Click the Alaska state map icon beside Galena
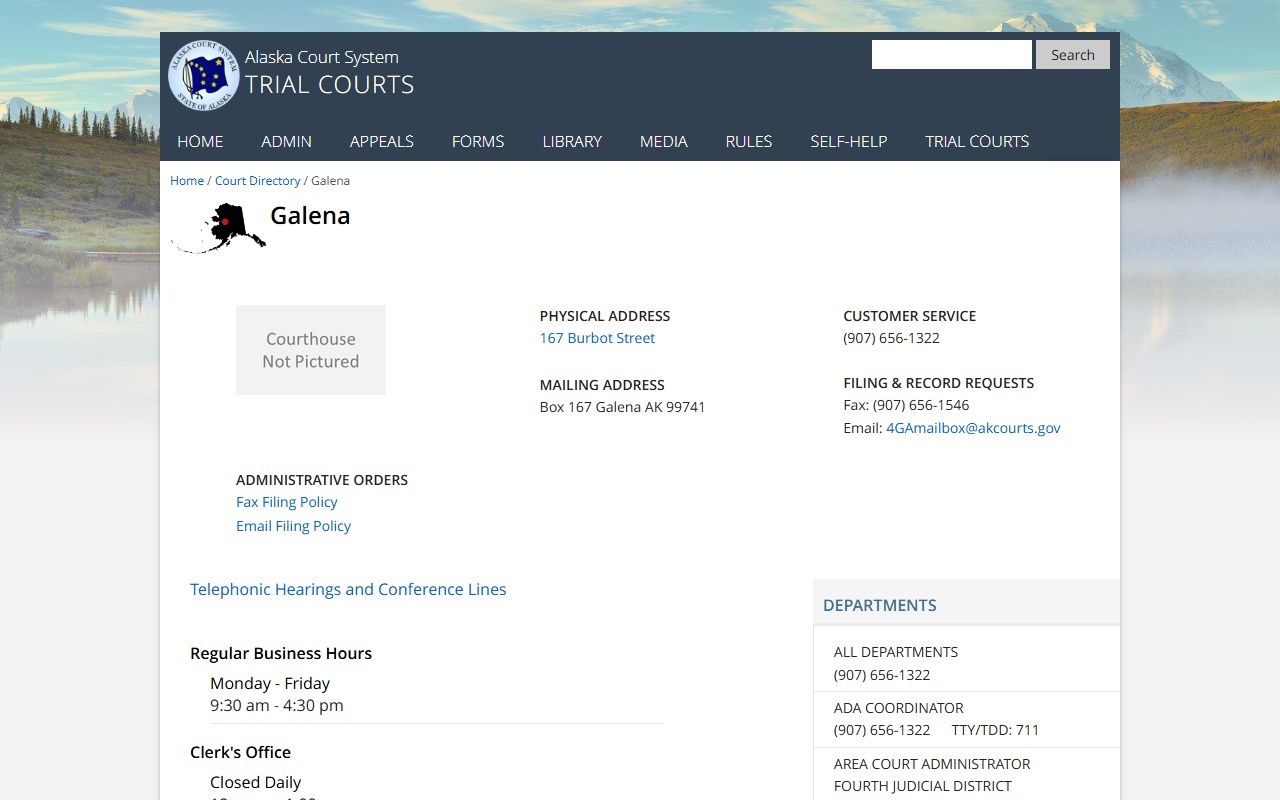 [x=218, y=227]
